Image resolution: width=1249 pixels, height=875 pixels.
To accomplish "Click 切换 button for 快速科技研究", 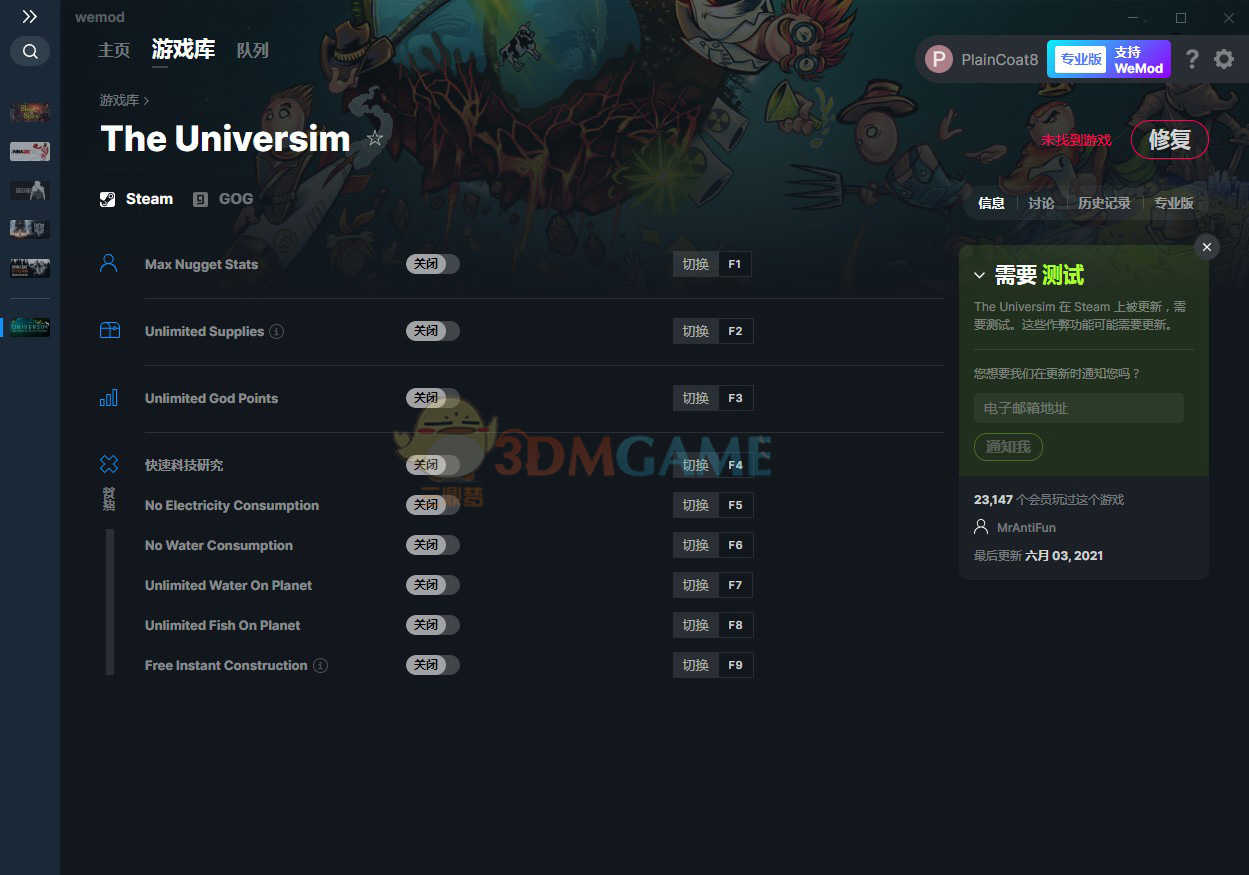I will 696,465.
